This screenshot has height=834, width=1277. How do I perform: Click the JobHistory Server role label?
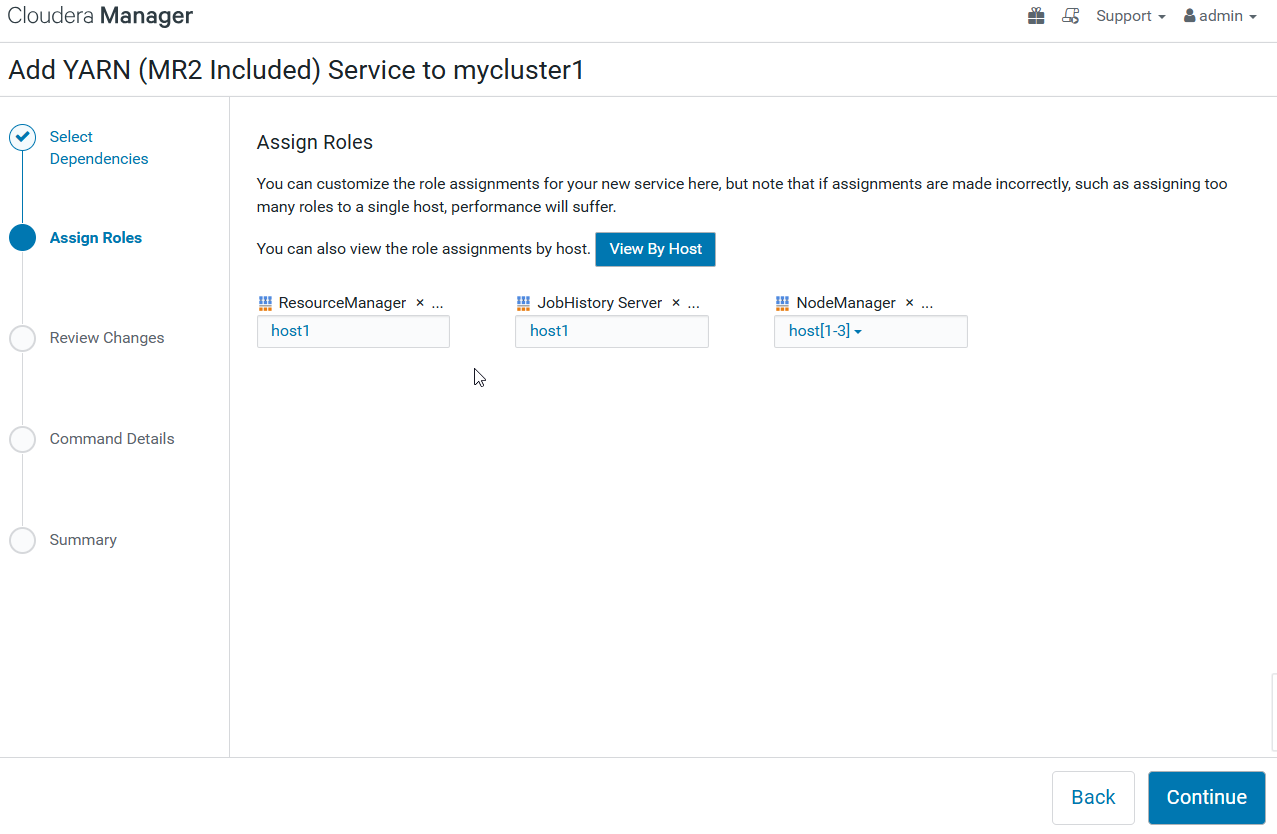tap(600, 303)
